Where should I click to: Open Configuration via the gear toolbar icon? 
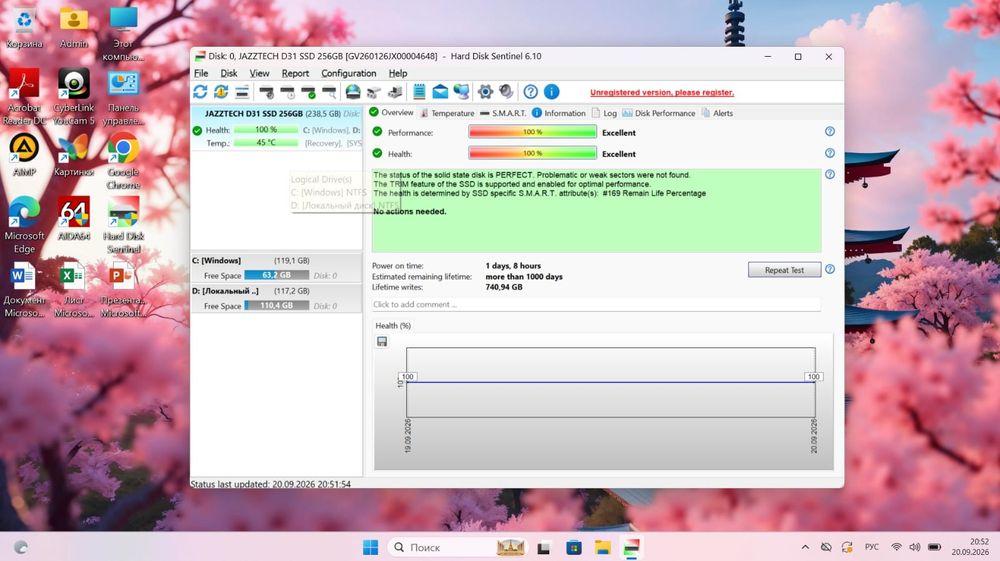(x=485, y=92)
